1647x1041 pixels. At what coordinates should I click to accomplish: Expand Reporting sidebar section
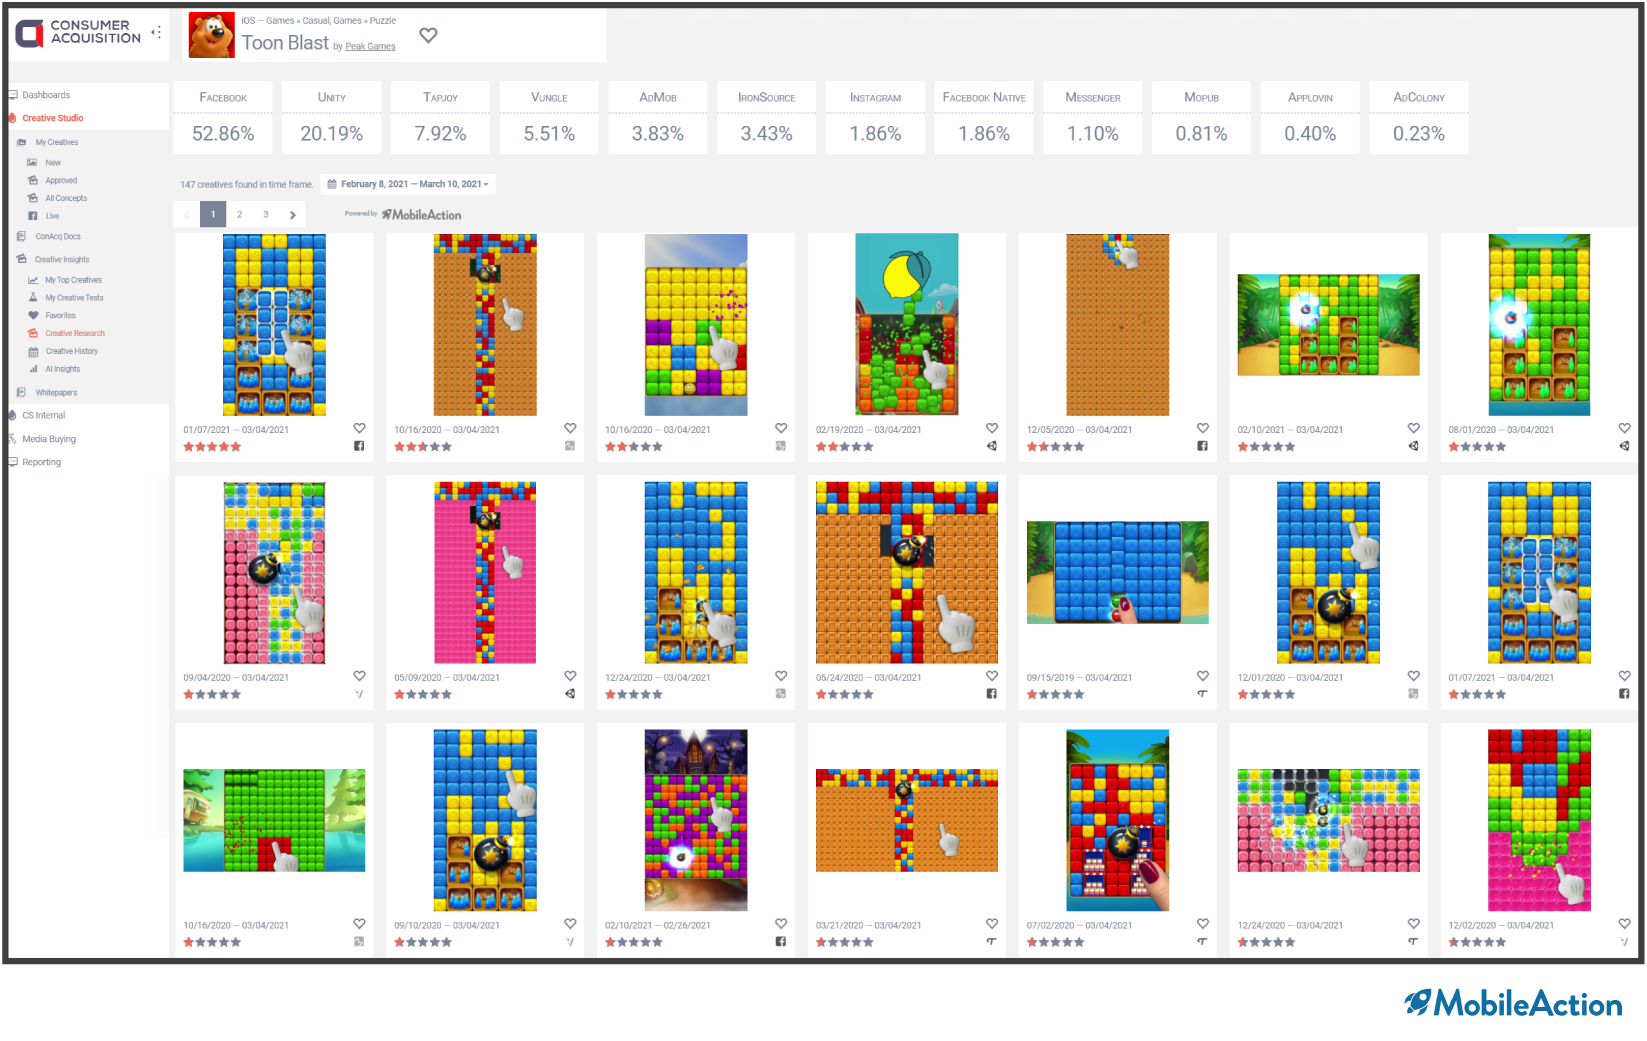pos(42,462)
